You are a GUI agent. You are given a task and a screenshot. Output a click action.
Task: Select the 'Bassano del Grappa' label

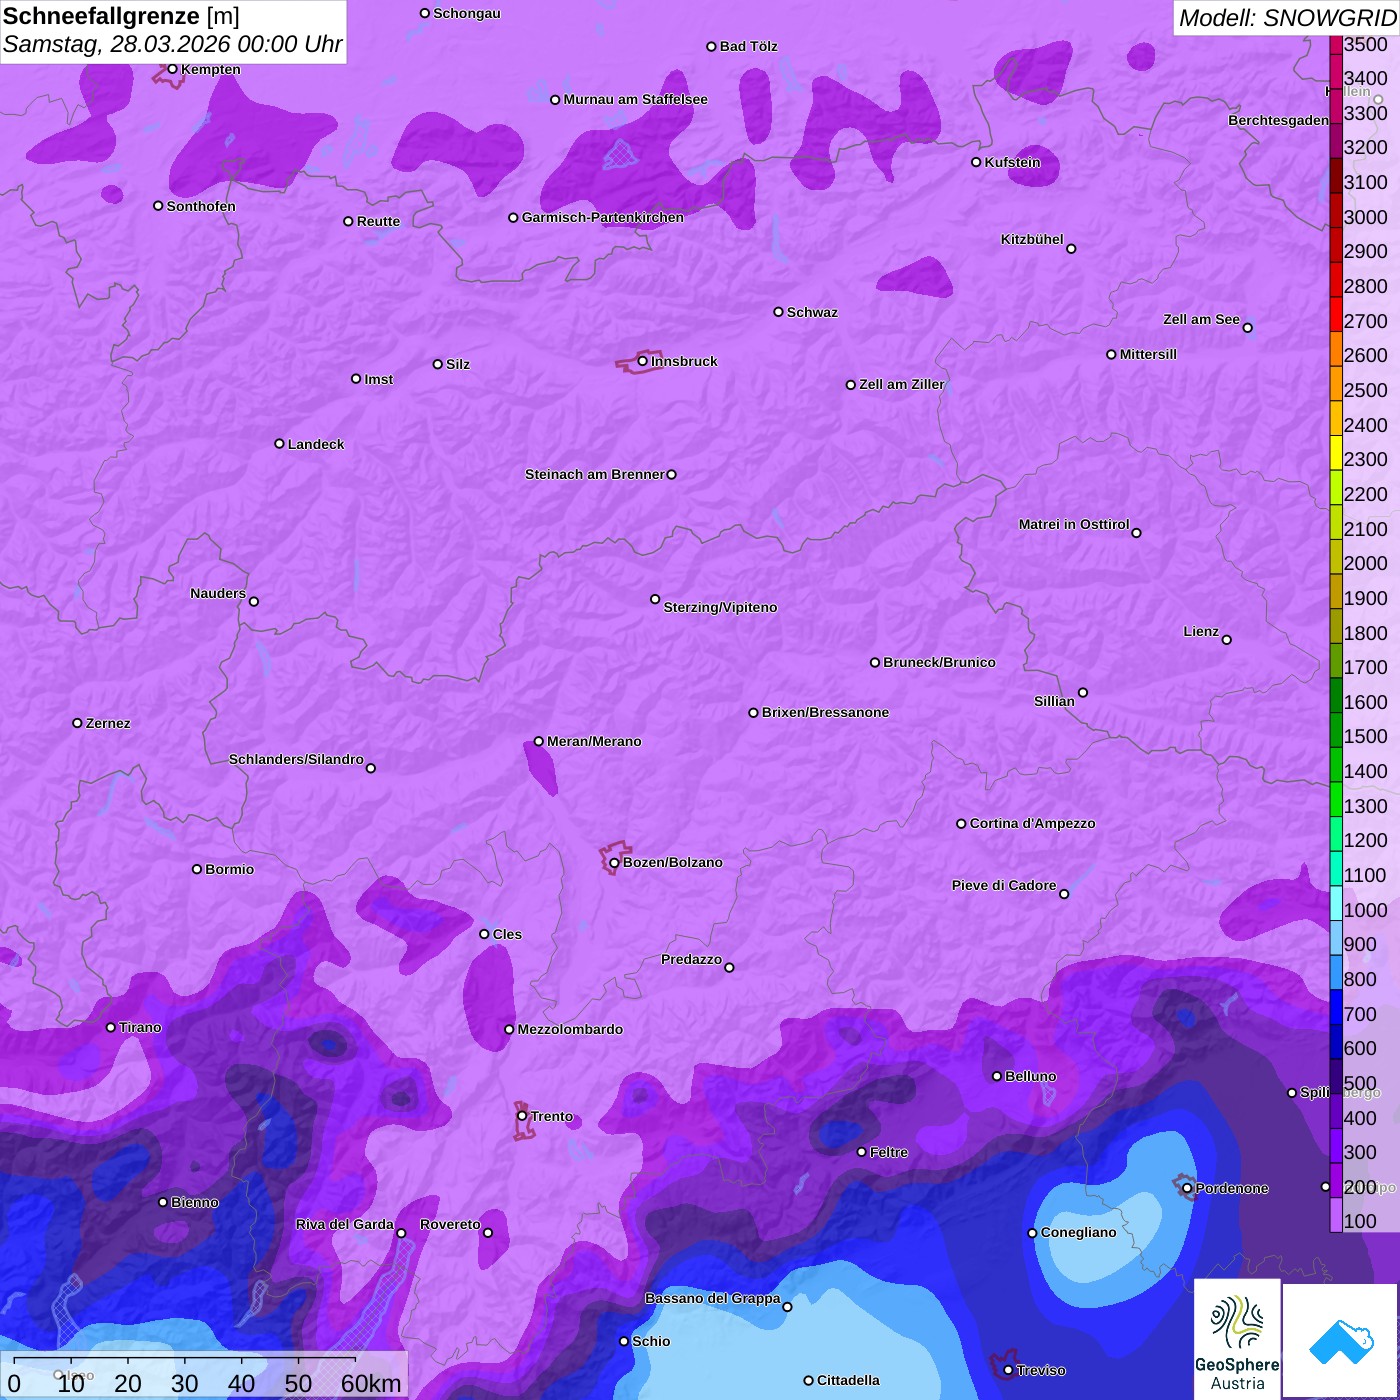point(712,1298)
